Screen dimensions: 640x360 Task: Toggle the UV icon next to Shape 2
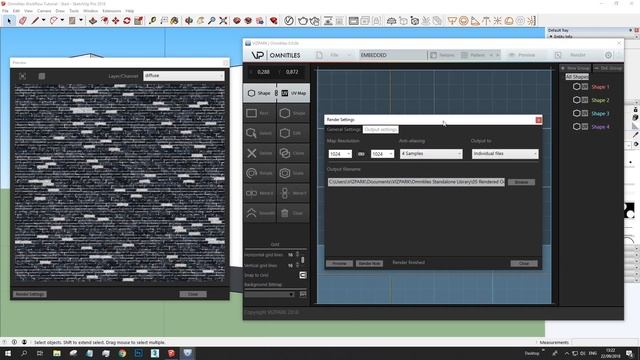point(585,100)
